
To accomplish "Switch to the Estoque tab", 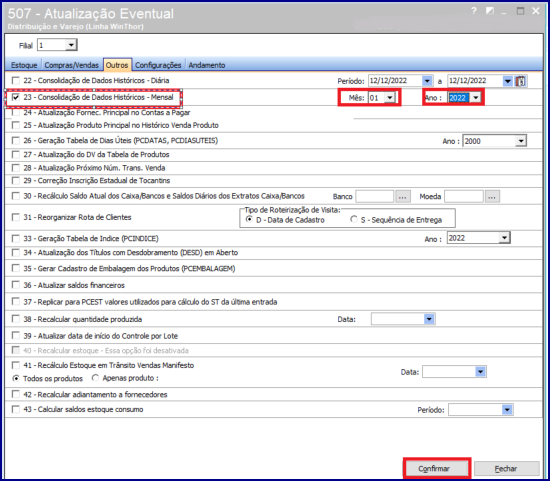I will (x=24, y=65).
